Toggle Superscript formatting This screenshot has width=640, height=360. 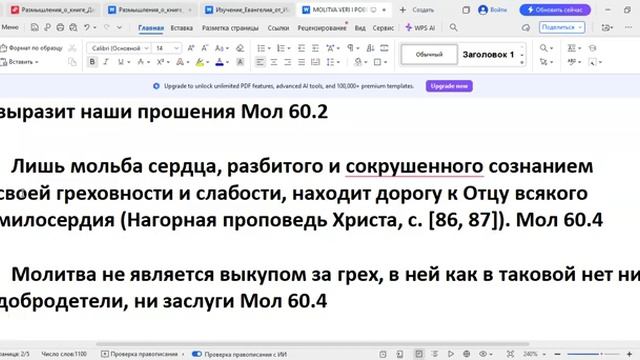(x=160, y=62)
